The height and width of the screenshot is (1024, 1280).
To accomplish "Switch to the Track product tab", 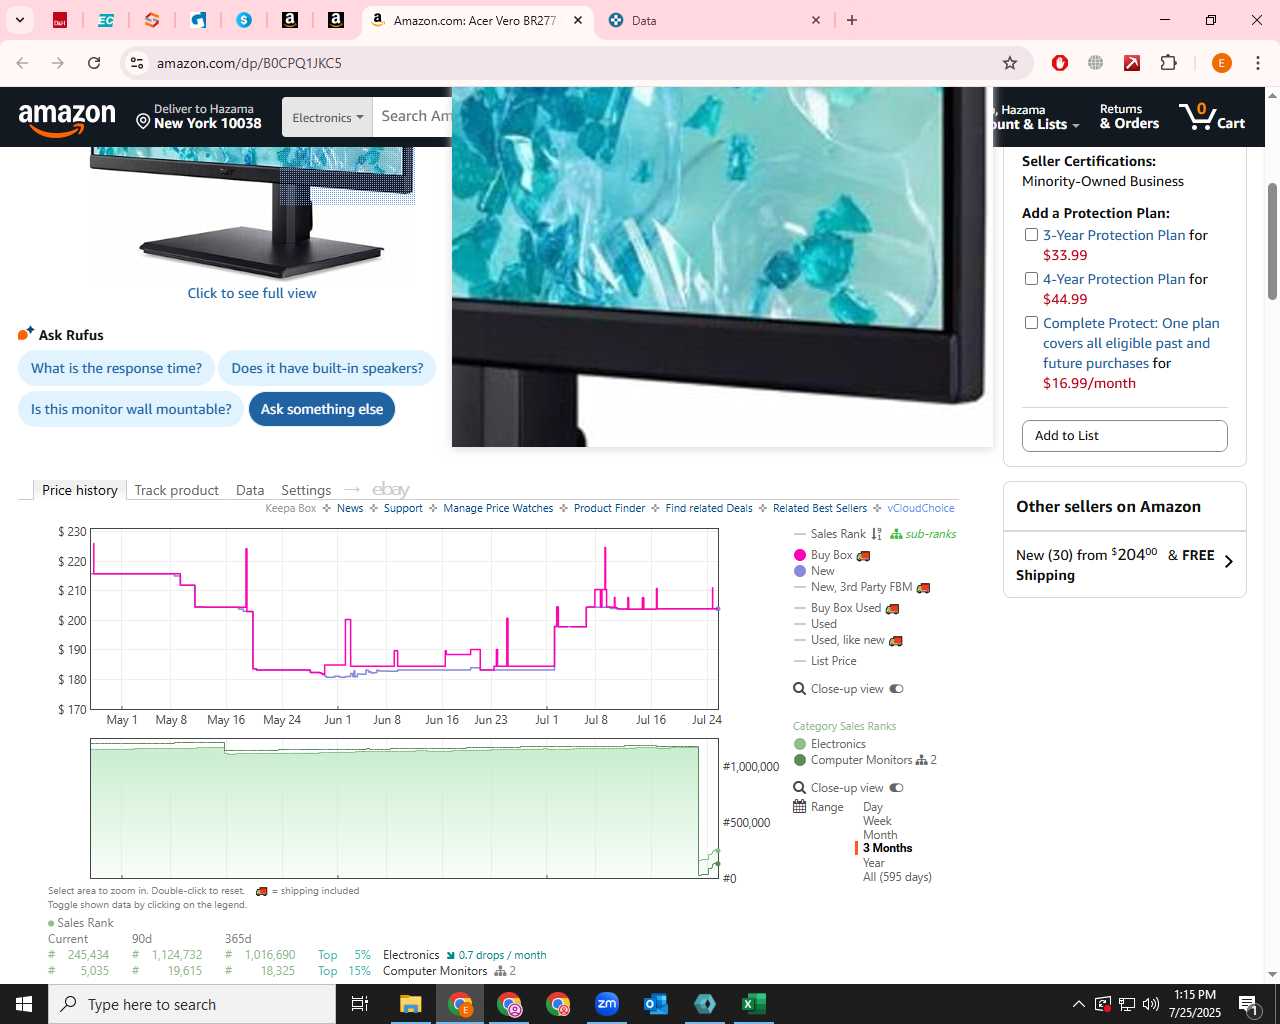I will pyautogui.click(x=176, y=490).
